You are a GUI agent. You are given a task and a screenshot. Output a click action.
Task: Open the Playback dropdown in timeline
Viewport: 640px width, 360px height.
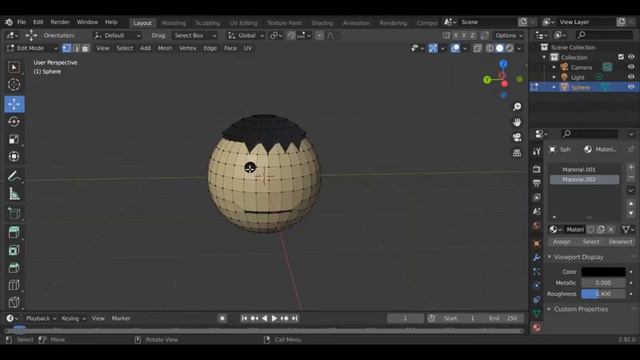pos(40,318)
